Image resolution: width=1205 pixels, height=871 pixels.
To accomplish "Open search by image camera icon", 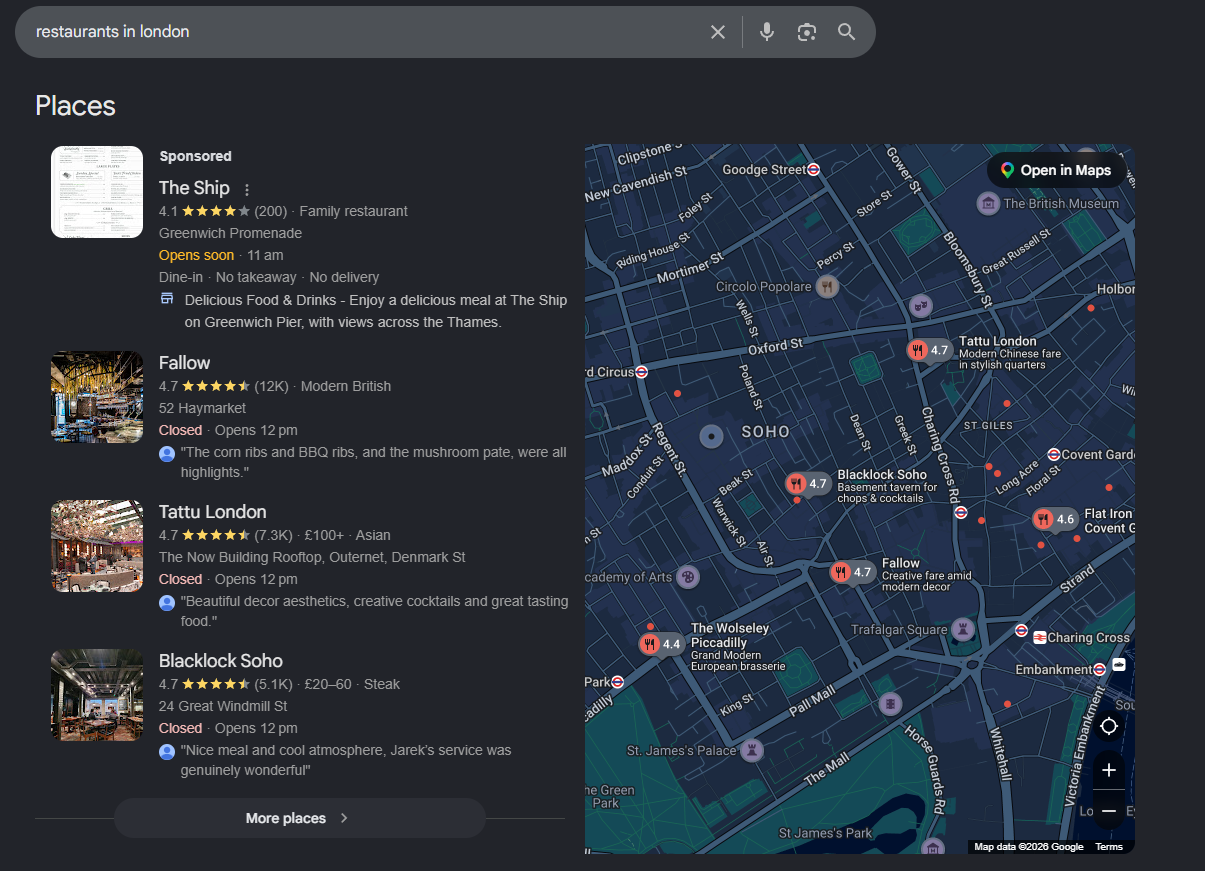I will pos(807,32).
